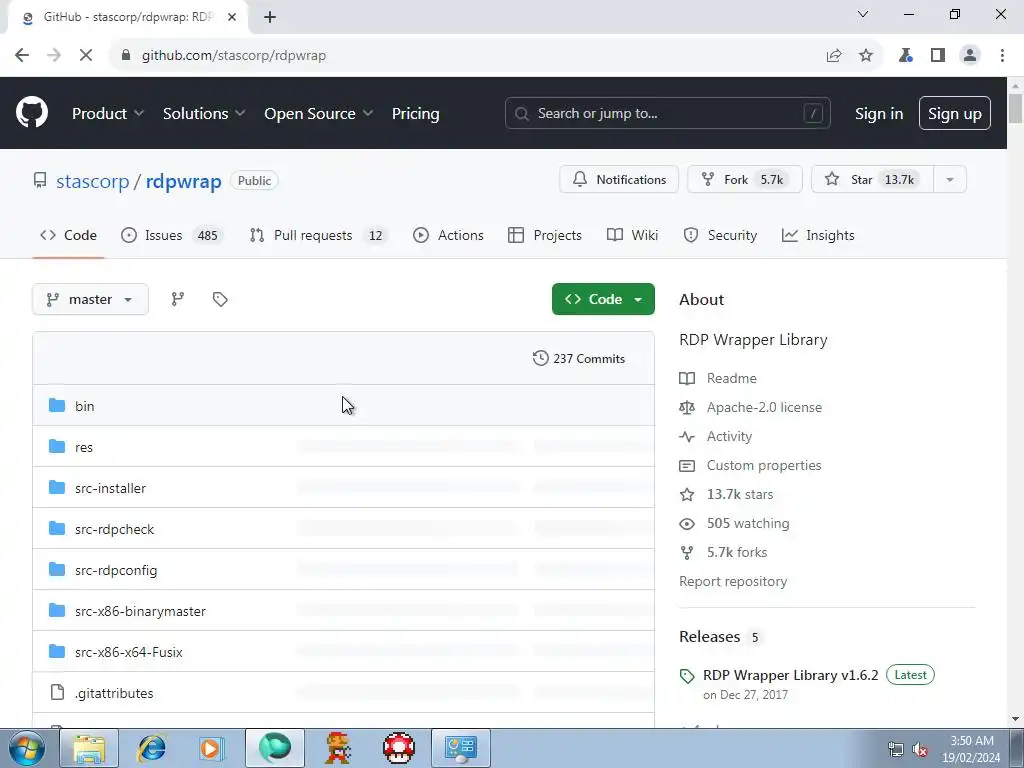Click the Notifications button
1024x768 pixels.
[619, 180]
